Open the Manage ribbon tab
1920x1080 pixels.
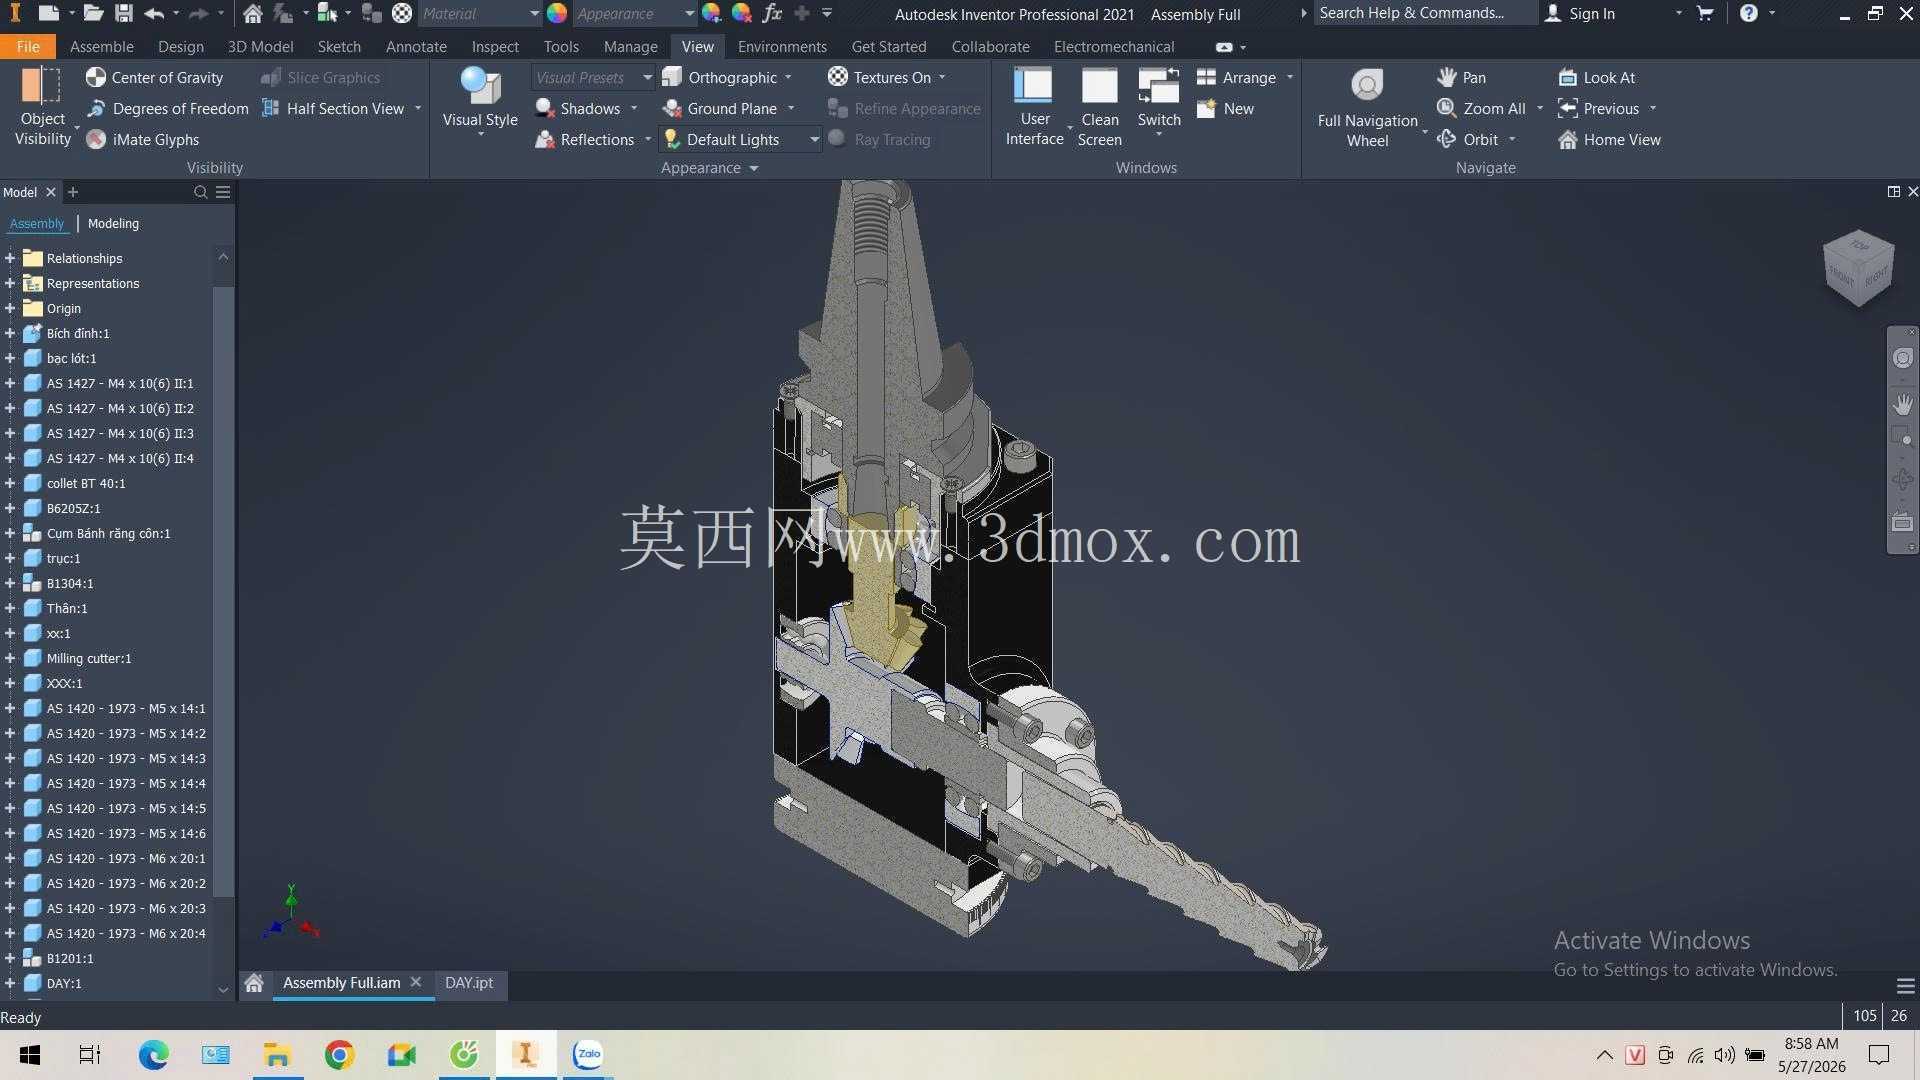coord(630,46)
